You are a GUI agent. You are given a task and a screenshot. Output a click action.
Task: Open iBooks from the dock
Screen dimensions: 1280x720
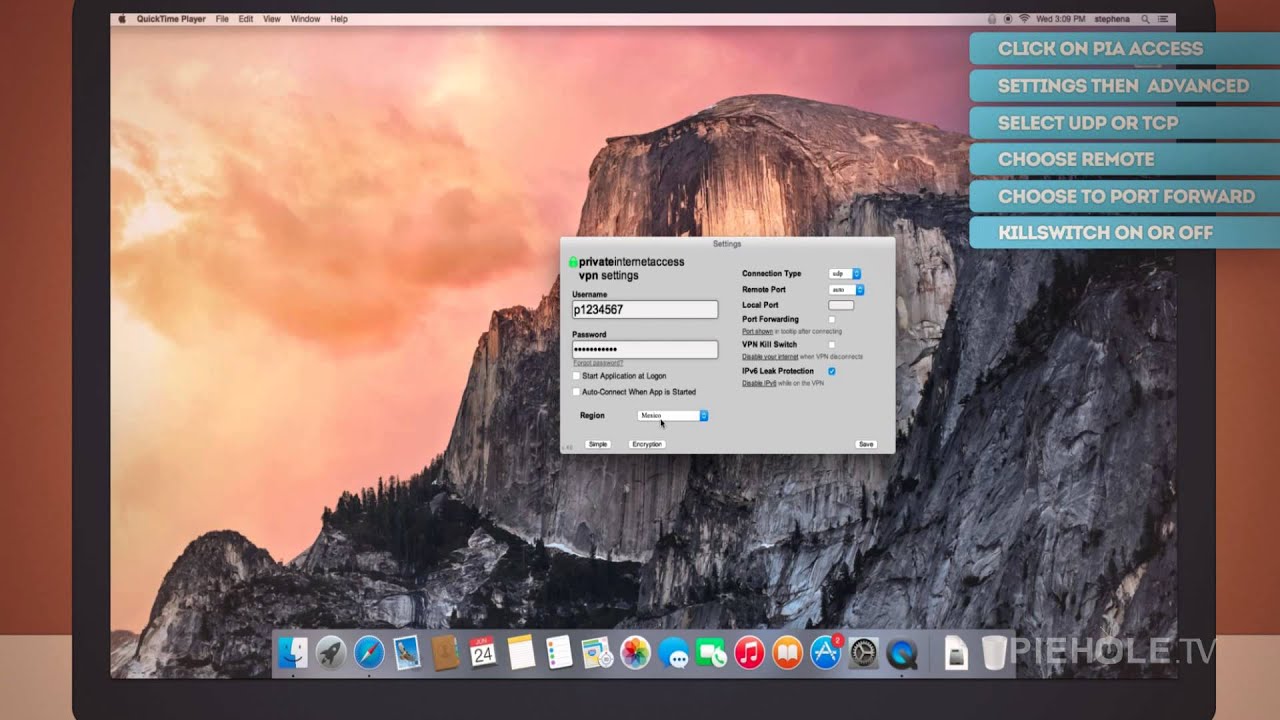pos(787,654)
